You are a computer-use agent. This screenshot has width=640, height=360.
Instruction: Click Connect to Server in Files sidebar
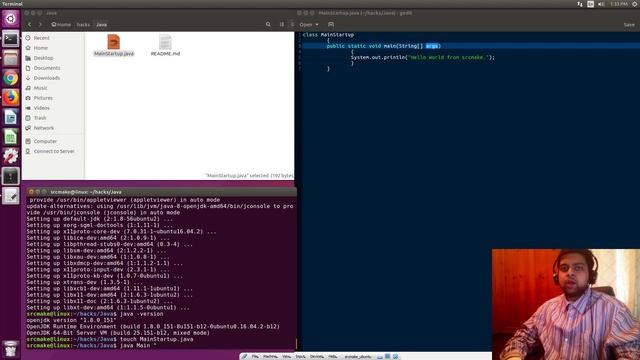click(53, 151)
